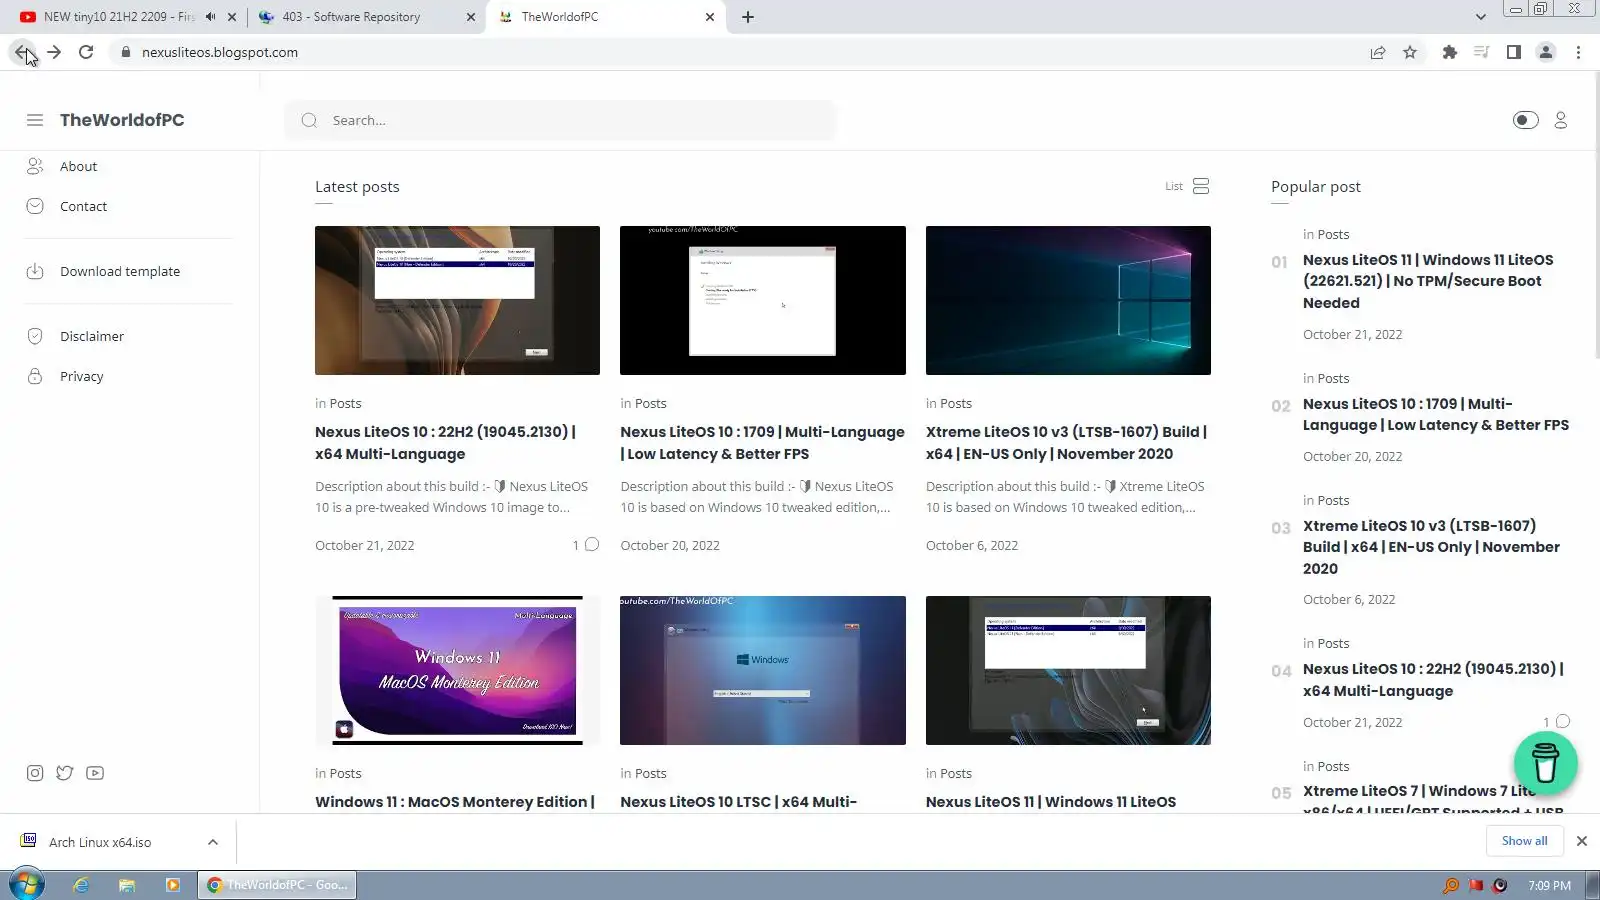Open Xtreme LiteOS 10 v3 thumbnail in Latest posts
The width and height of the screenshot is (1600, 900).
point(1068,300)
